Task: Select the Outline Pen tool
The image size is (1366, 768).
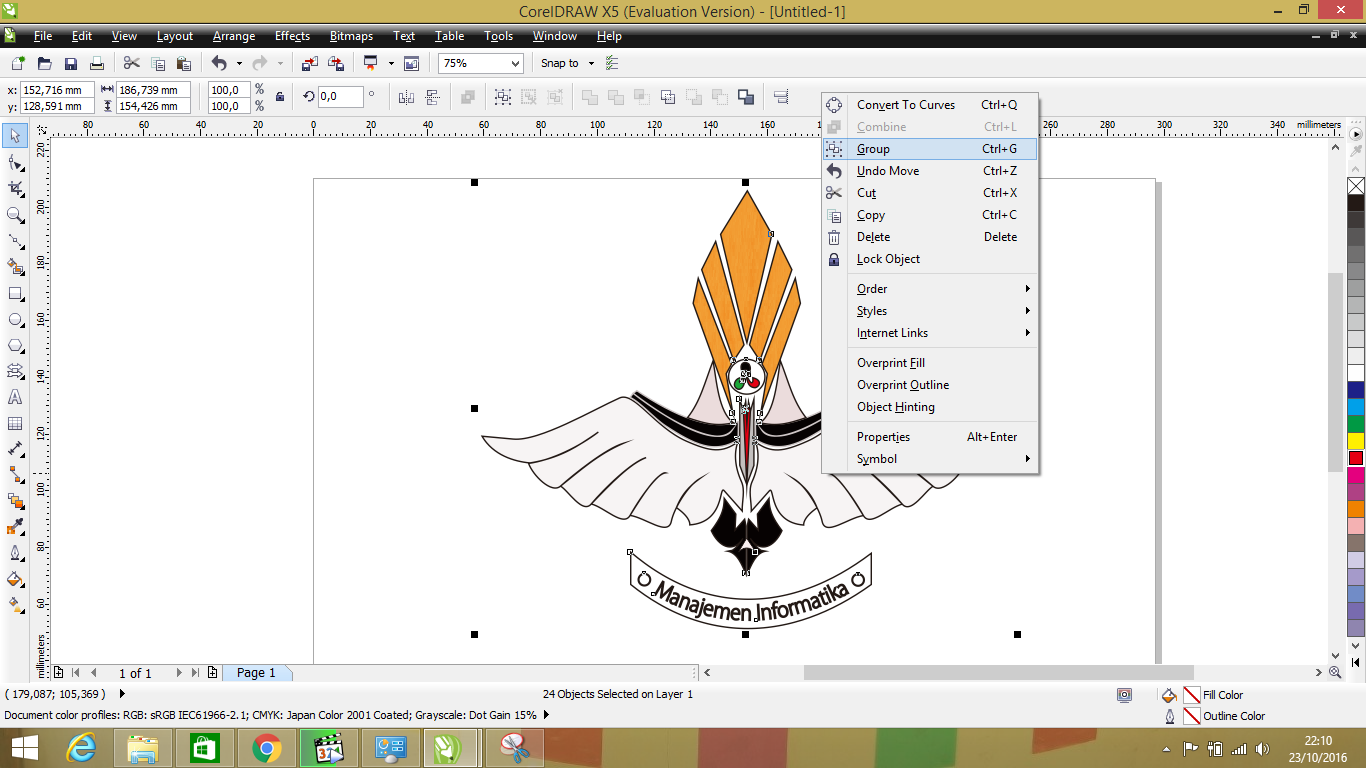Action: pos(16,553)
